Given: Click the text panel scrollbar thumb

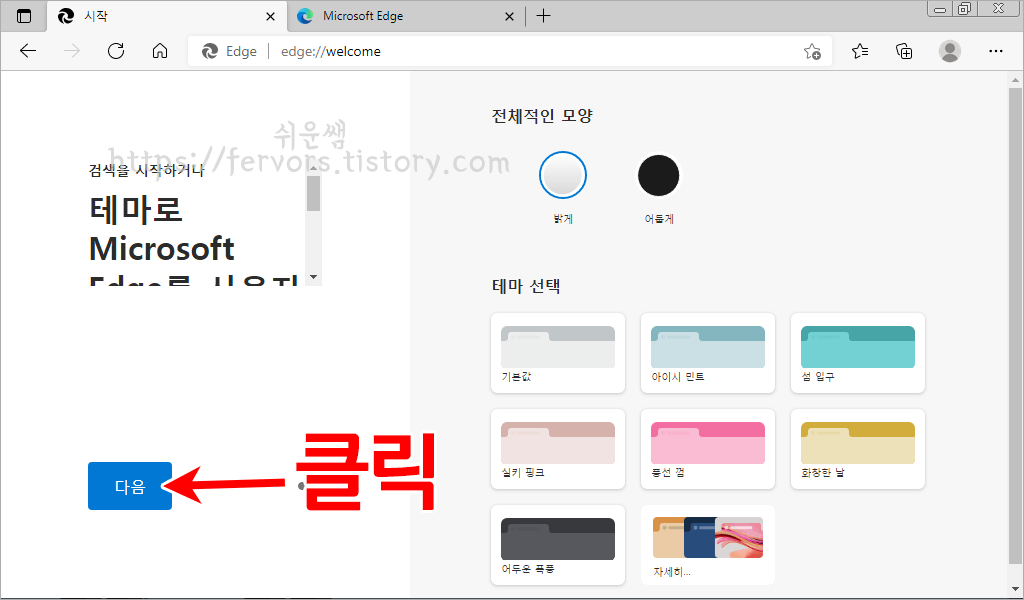Looking at the screenshot, I should pyautogui.click(x=313, y=193).
